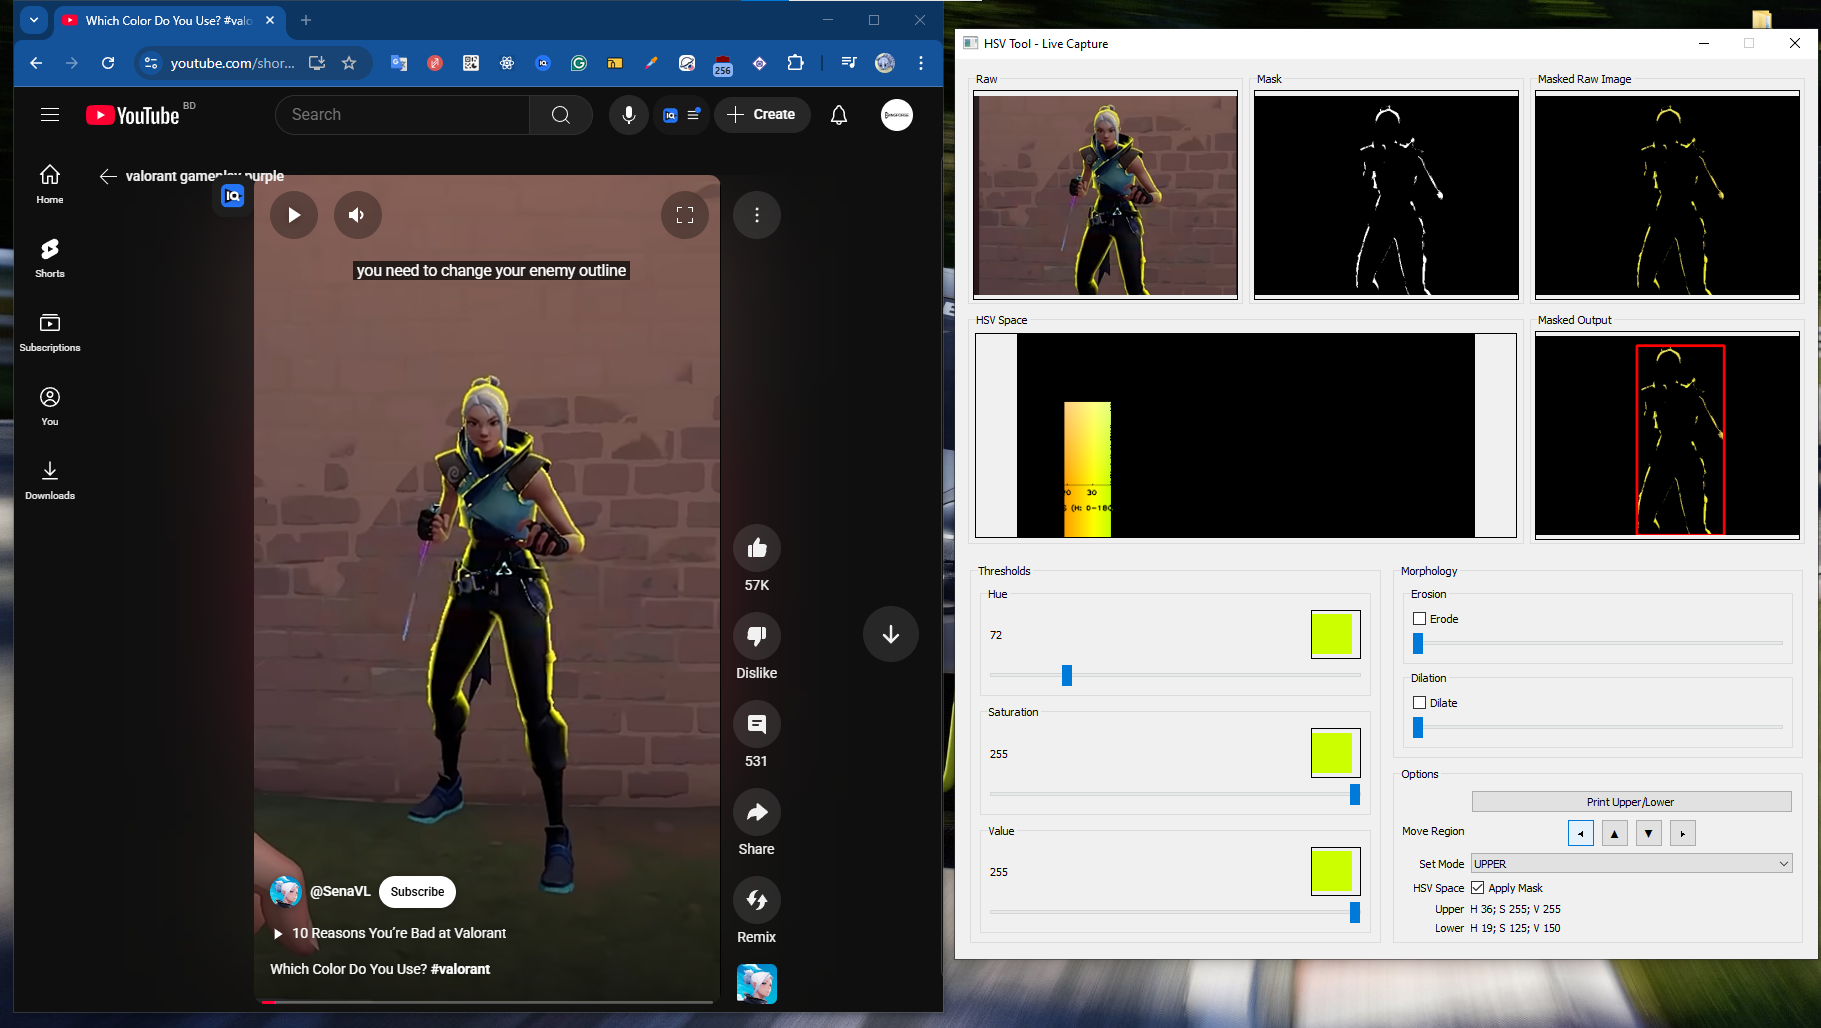Open Subscriptions in the YouTube sidebar

(x=50, y=332)
